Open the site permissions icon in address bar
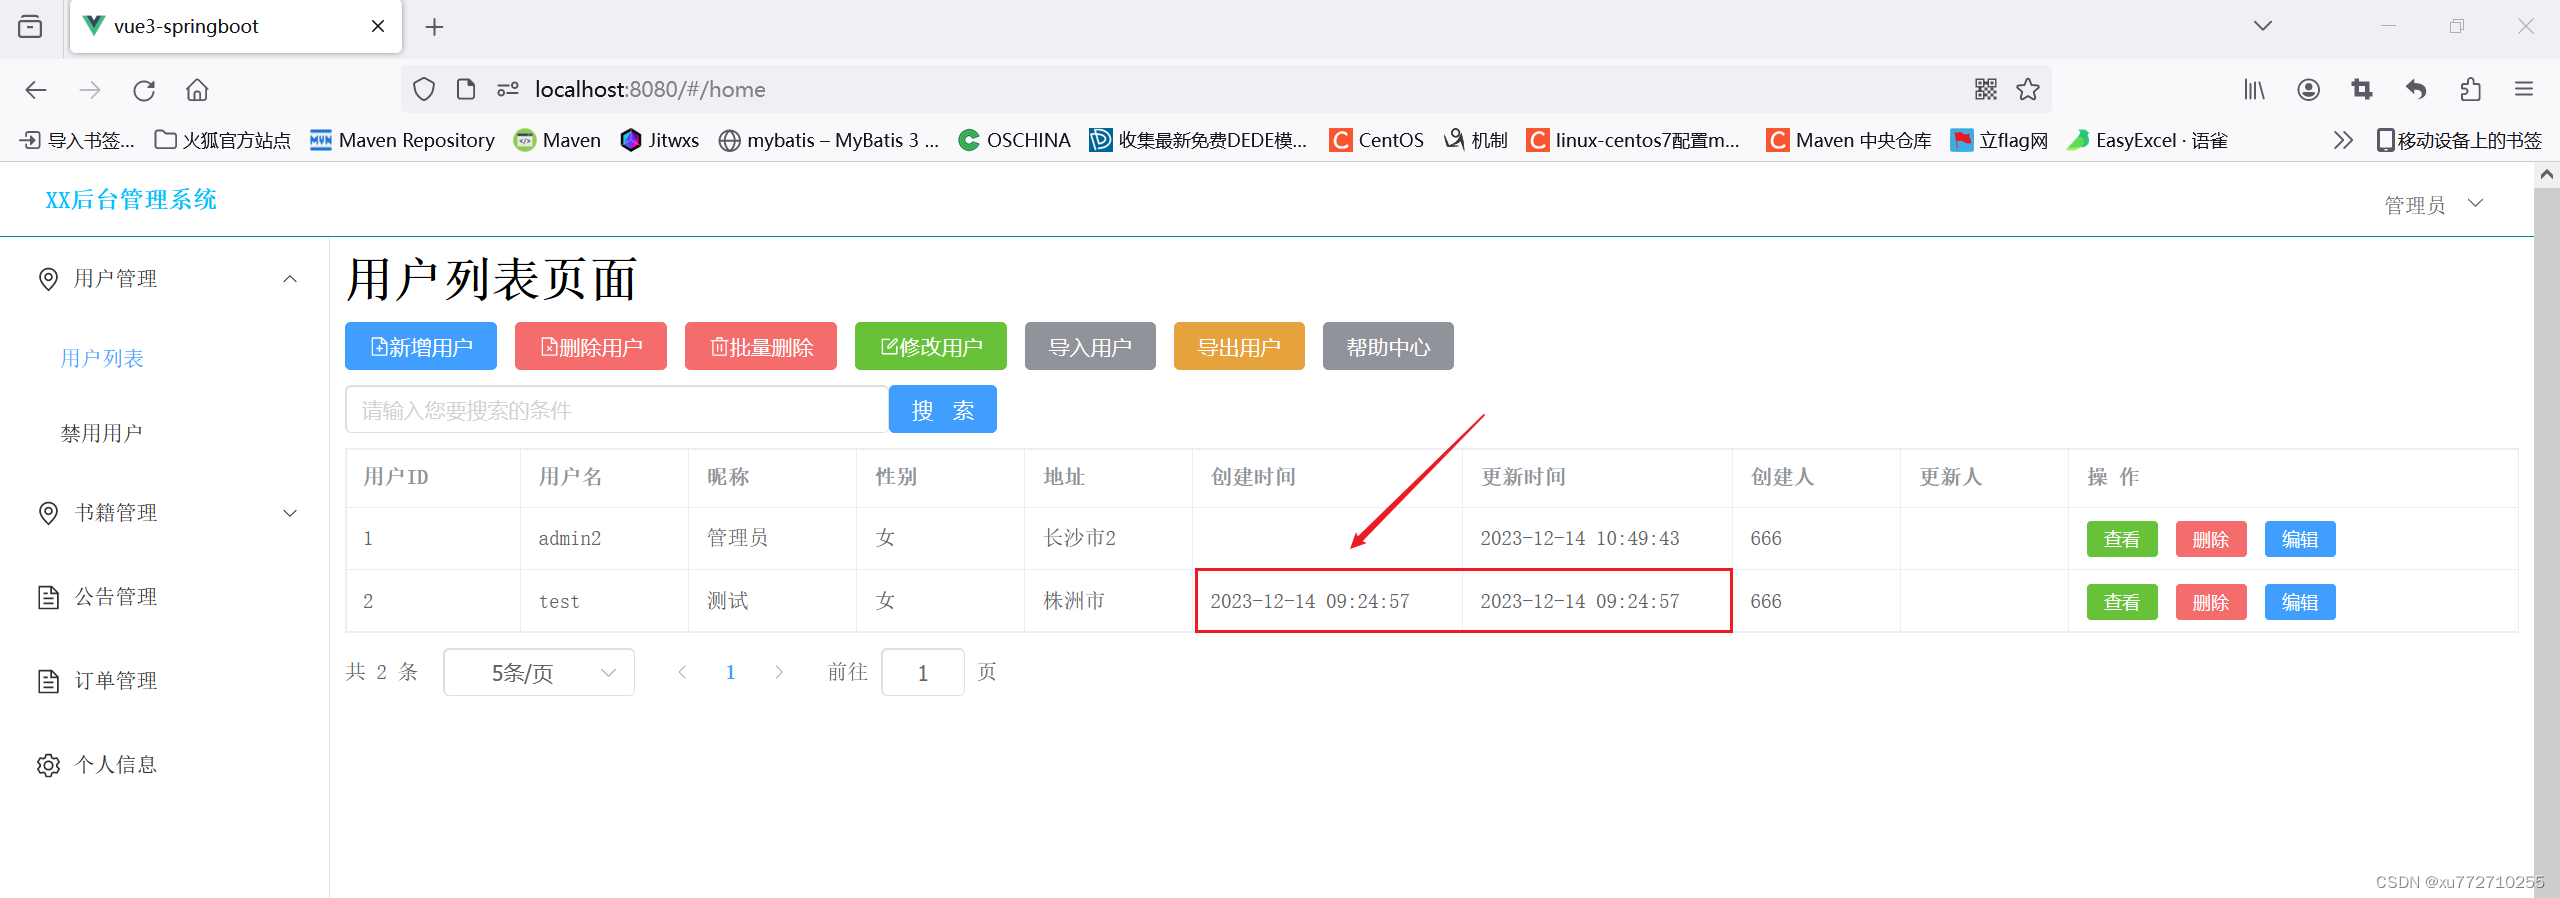The image size is (2560, 898). (x=508, y=89)
